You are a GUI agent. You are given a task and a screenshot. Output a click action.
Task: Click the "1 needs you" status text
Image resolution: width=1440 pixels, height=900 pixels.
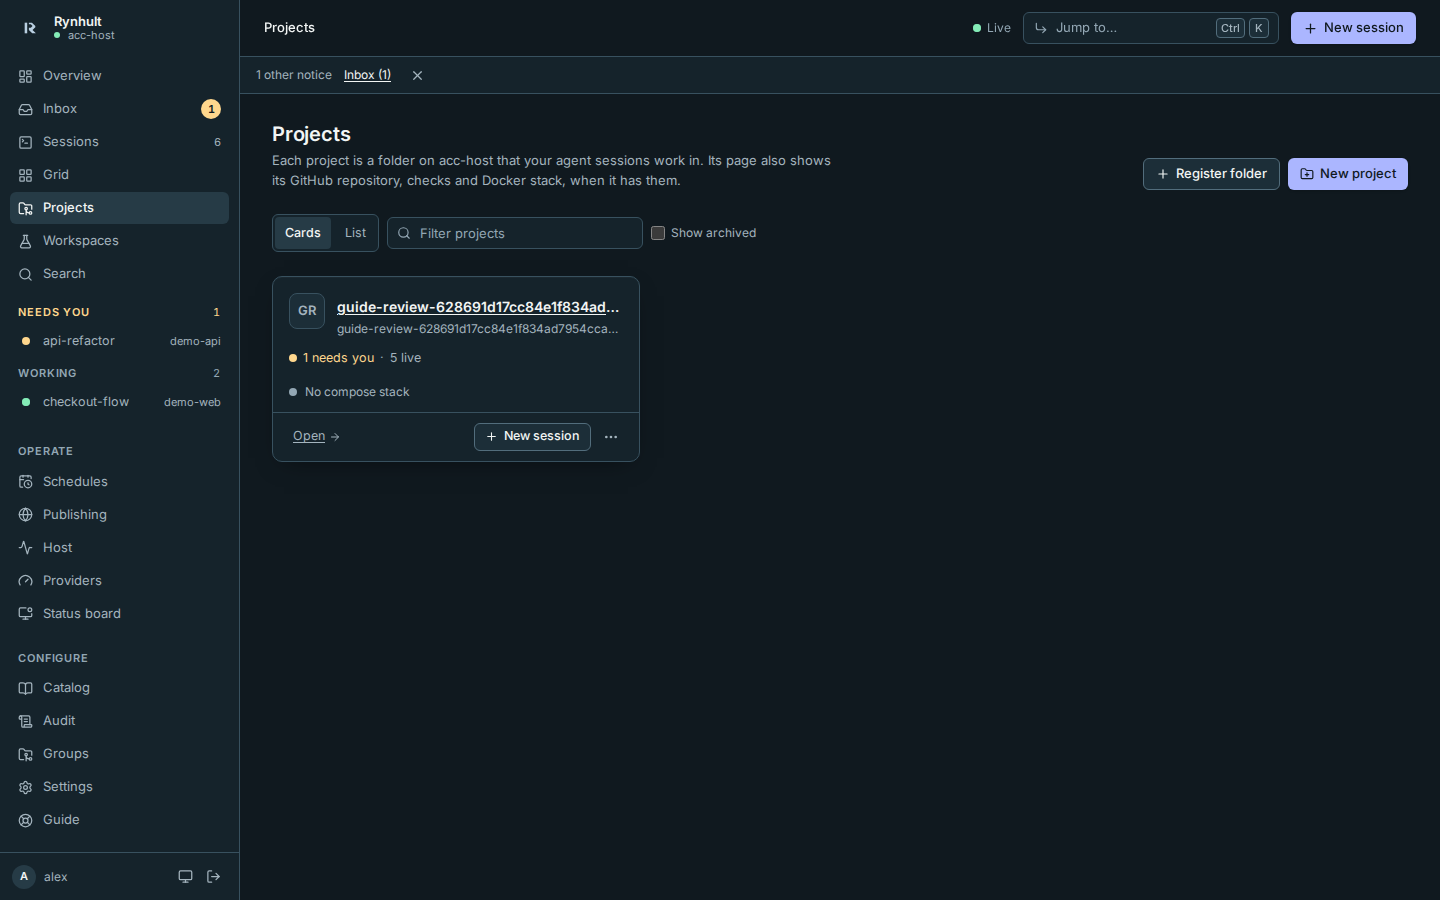click(339, 358)
